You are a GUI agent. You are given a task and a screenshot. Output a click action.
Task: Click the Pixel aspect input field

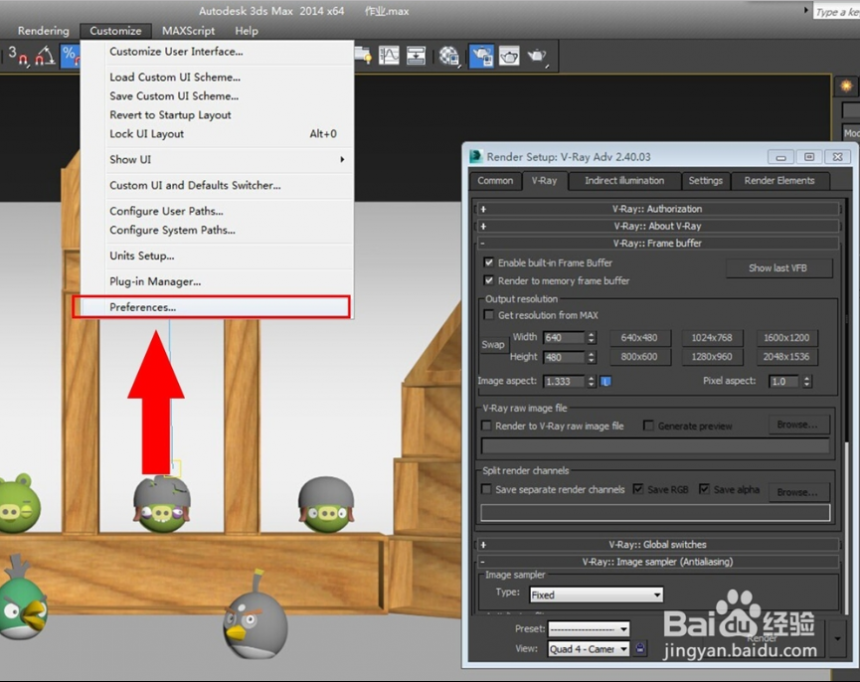(784, 381)
